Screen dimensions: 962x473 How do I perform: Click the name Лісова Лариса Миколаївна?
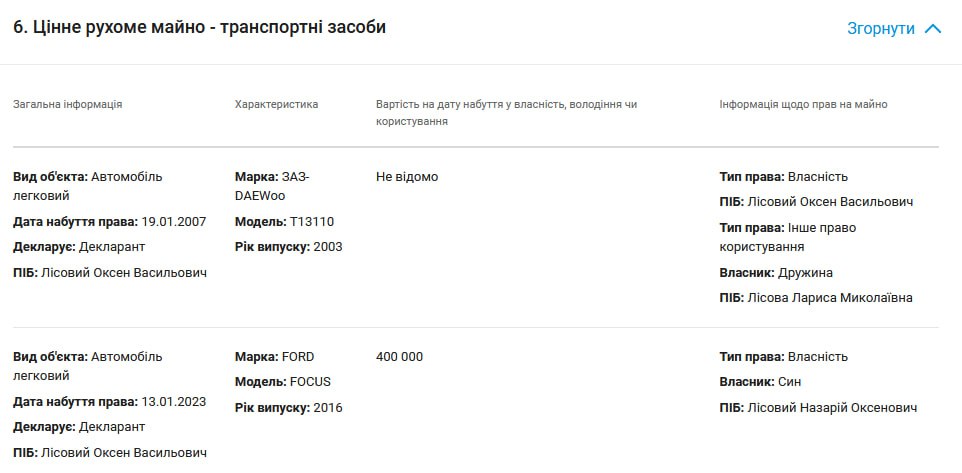pos(832,297)
